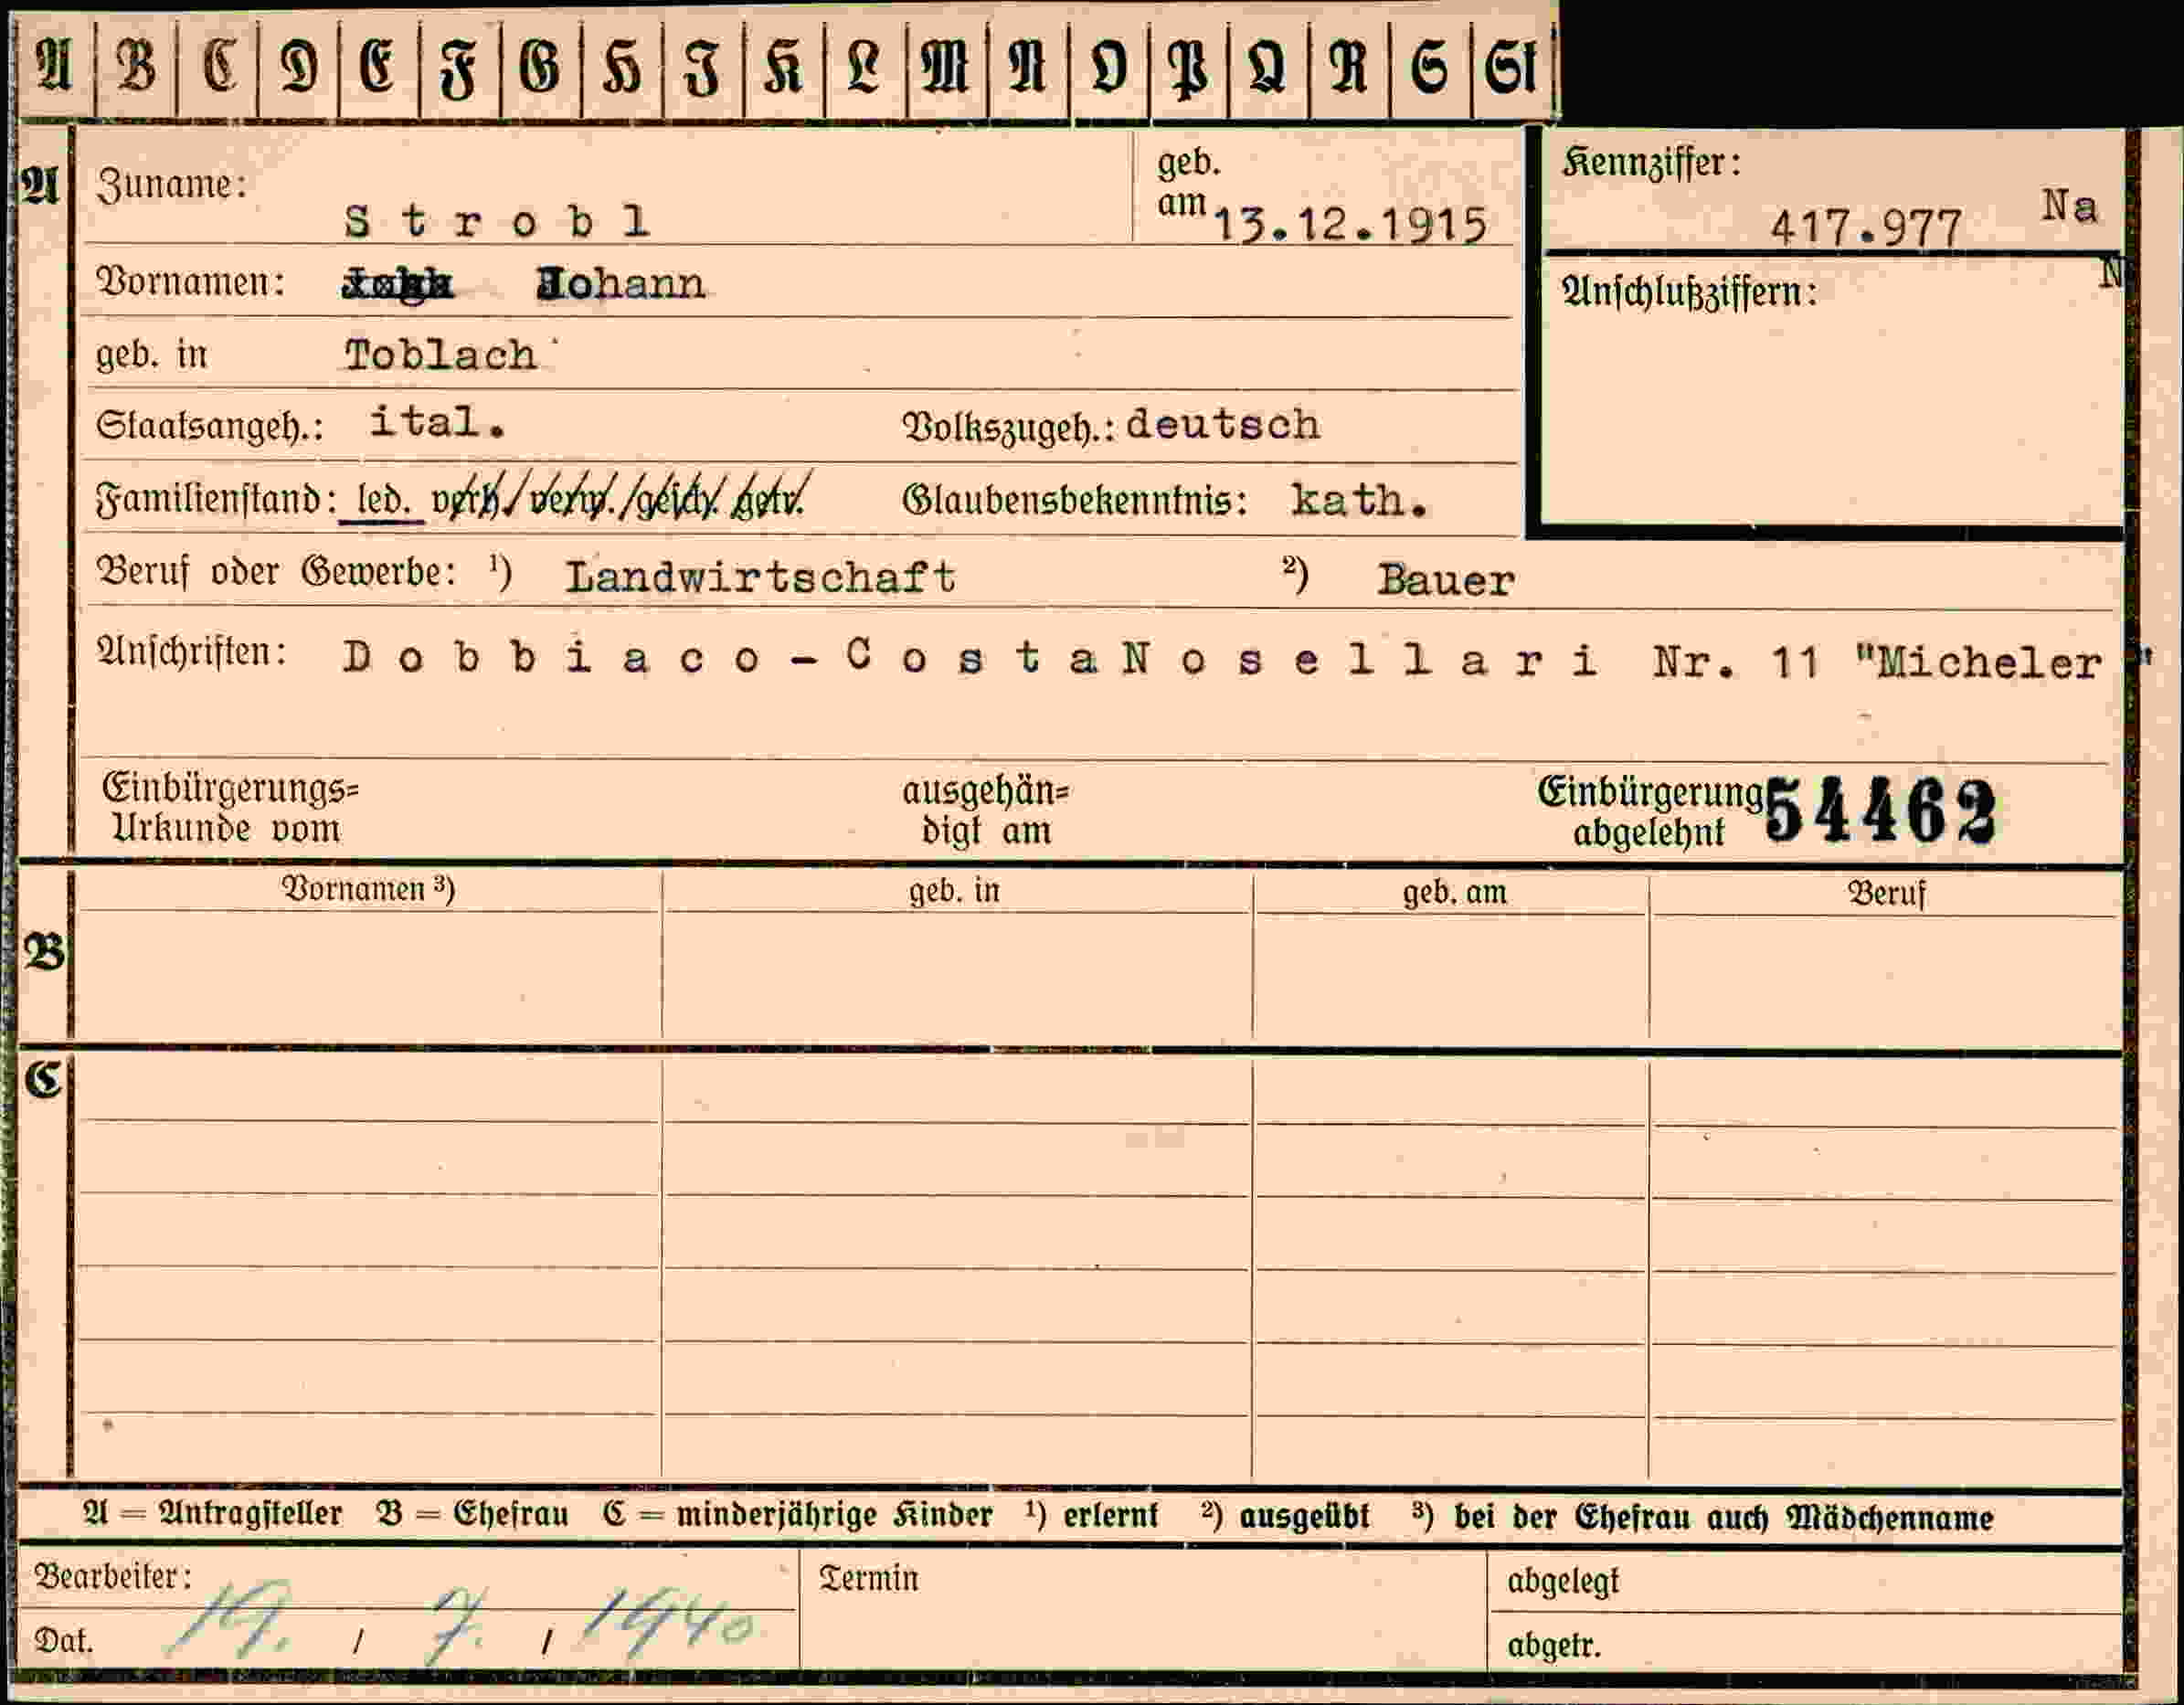The image size is (2184, 1705).
Task: Select the F index tab
Action: [460, 68]
